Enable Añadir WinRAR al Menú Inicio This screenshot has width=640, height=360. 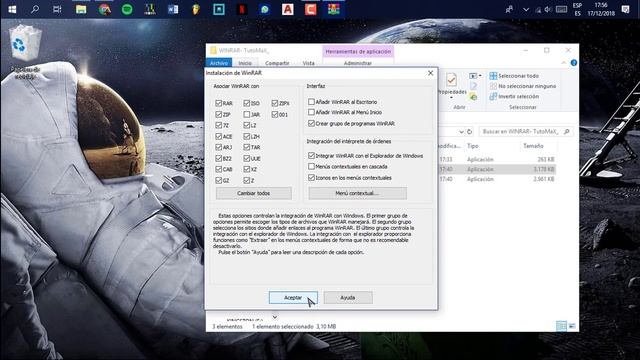coord(311,112)
